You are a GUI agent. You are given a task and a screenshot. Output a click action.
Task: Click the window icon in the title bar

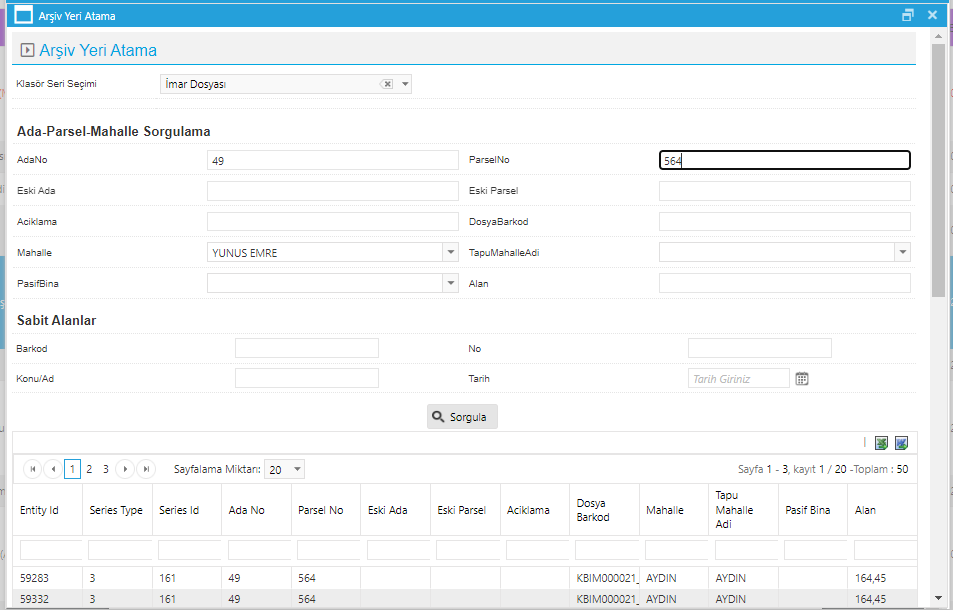tap(23, 15)
